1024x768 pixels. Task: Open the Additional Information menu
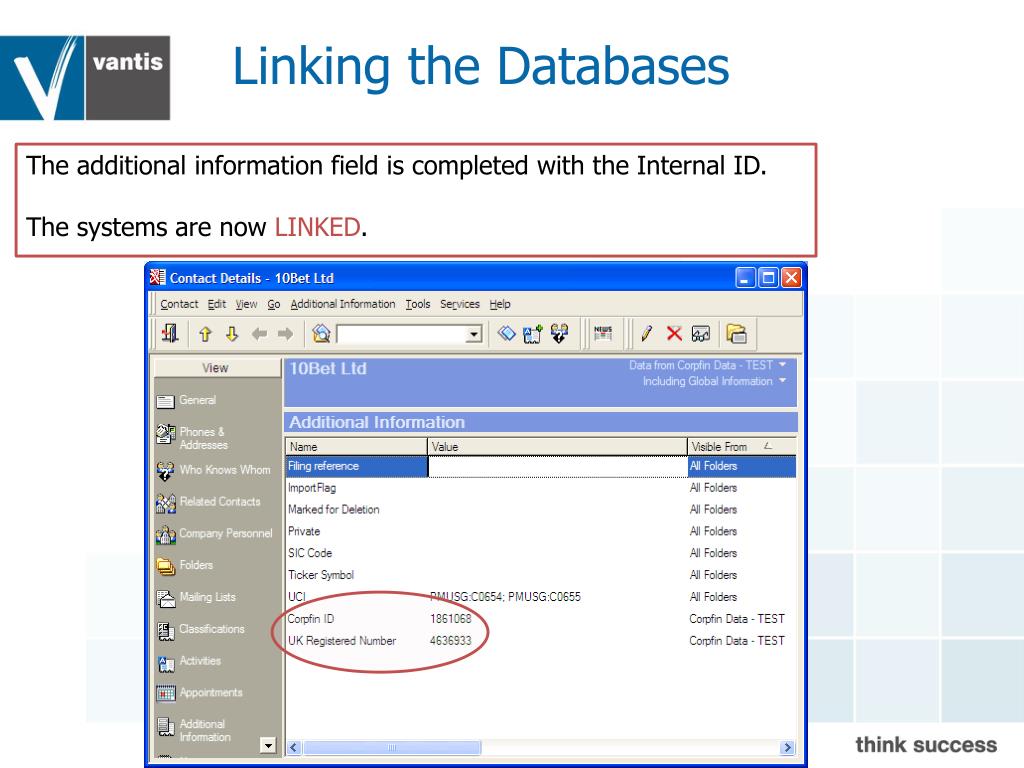tap(343, 304)
